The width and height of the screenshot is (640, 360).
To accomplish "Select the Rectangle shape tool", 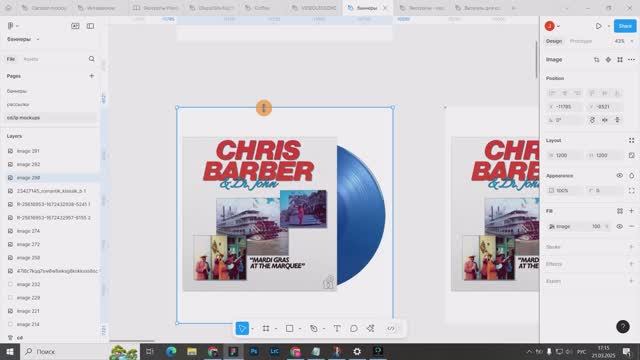I will coord(289,329).
